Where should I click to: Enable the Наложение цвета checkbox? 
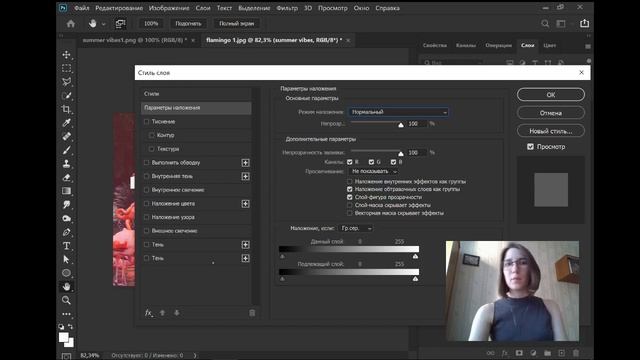coord(147,203)
